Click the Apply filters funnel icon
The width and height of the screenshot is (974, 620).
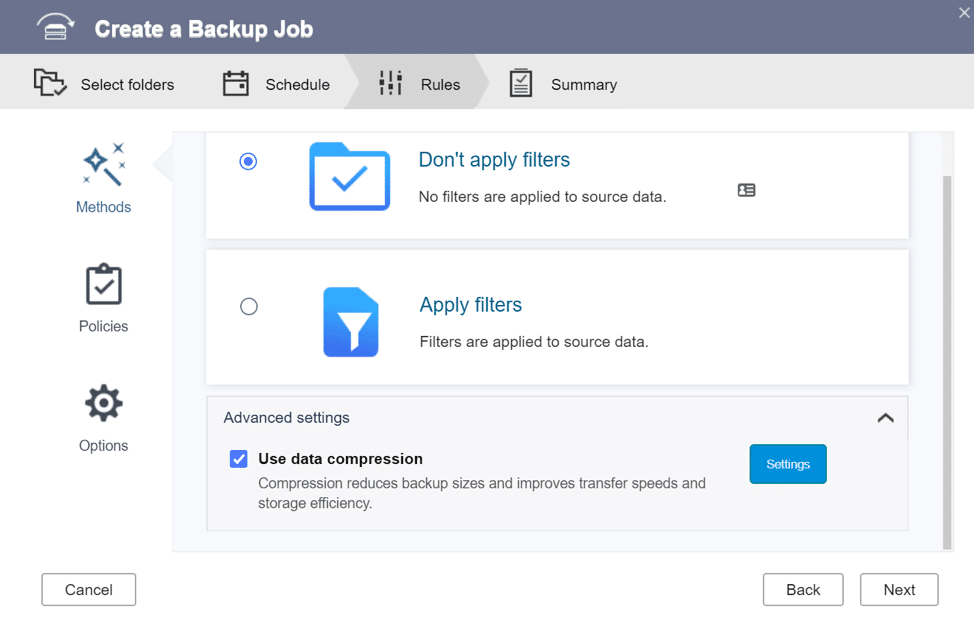point(351,322)
